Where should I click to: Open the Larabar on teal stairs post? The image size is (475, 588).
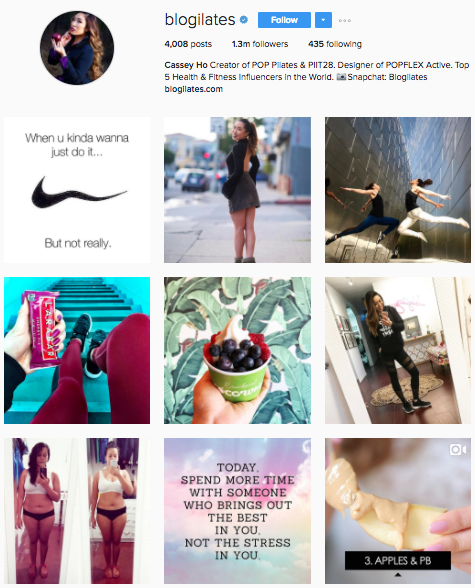77,350
